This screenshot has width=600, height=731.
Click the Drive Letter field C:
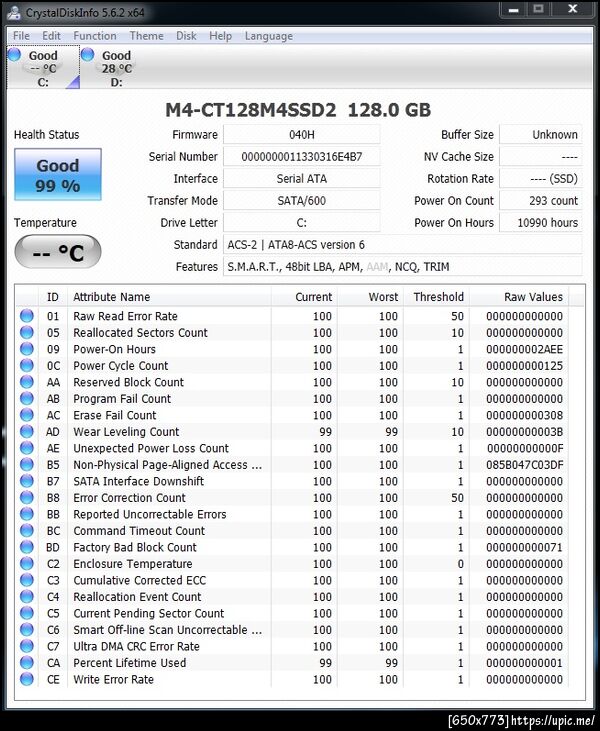(x=302, y=222)
